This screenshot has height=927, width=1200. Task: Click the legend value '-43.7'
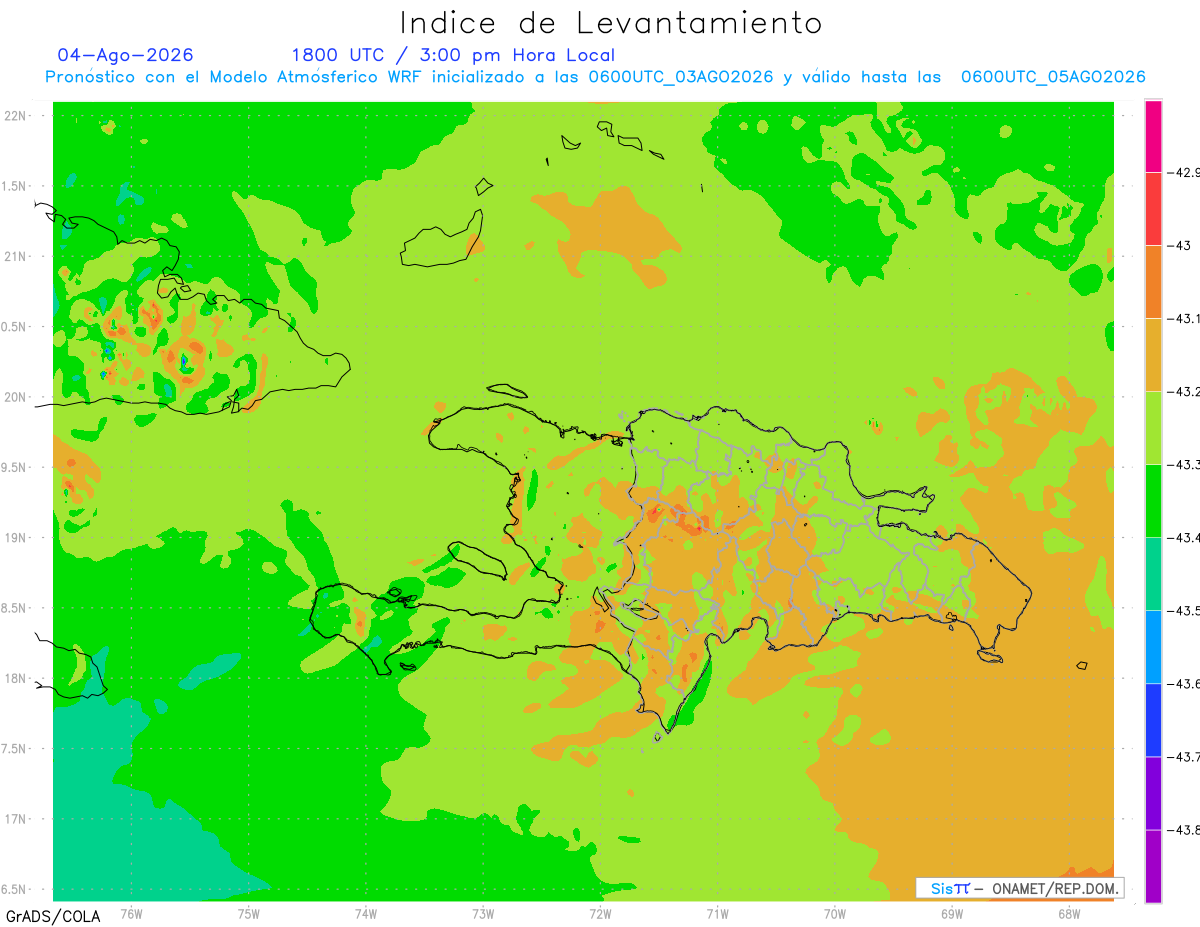point(1184,757)
